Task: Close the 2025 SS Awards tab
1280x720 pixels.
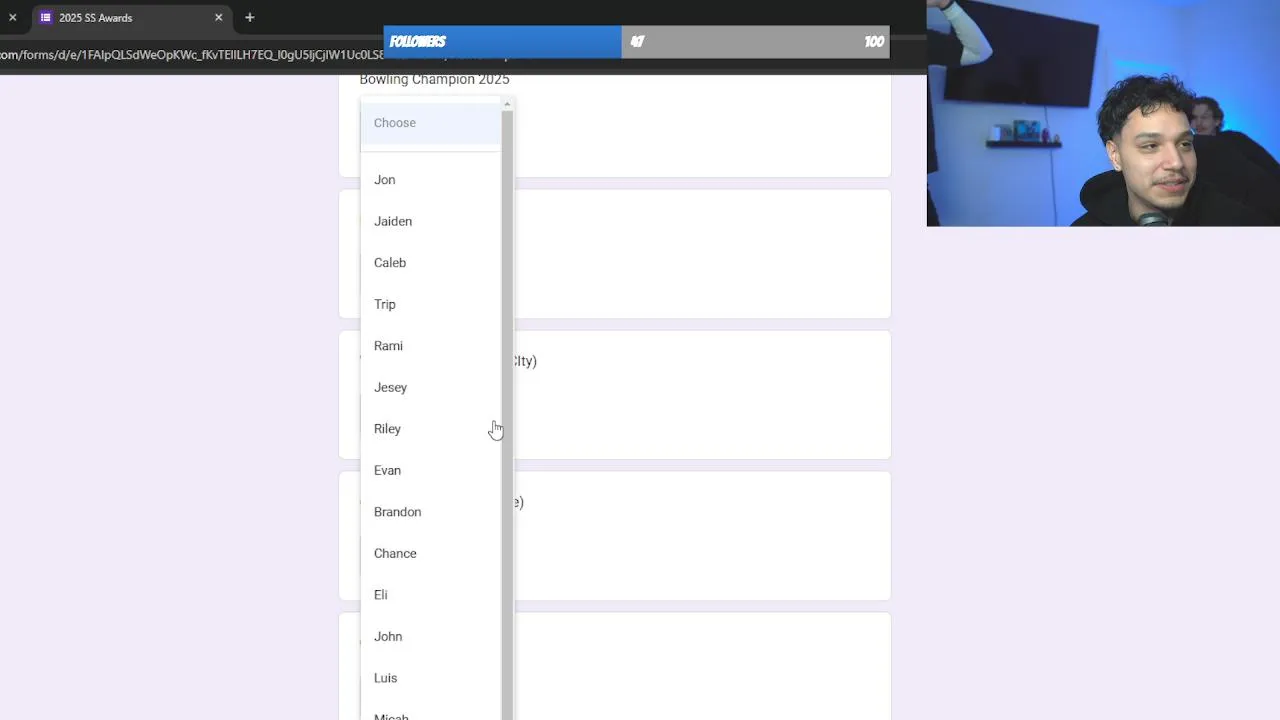Action: 218,17
